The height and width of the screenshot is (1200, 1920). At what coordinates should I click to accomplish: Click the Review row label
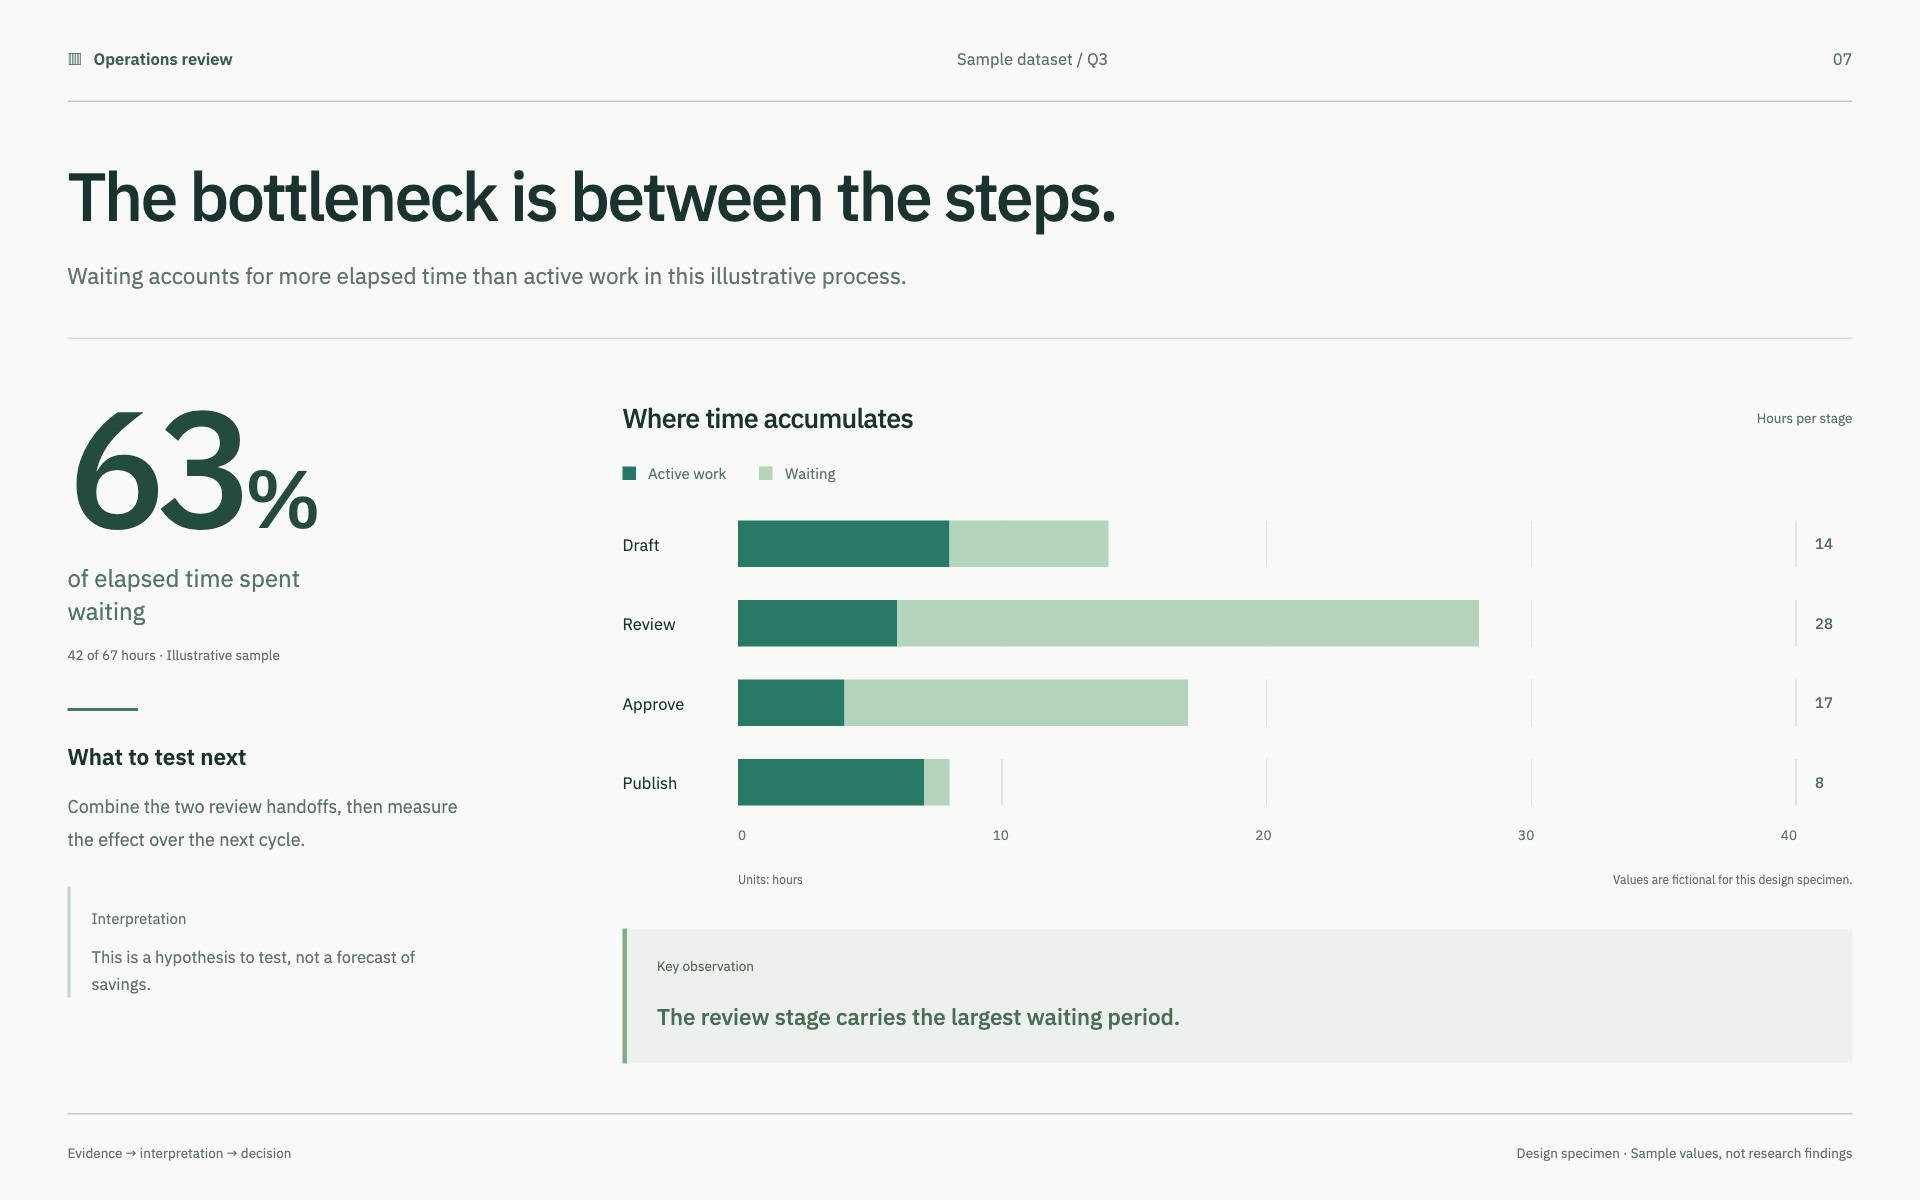(x=649, y=624)
